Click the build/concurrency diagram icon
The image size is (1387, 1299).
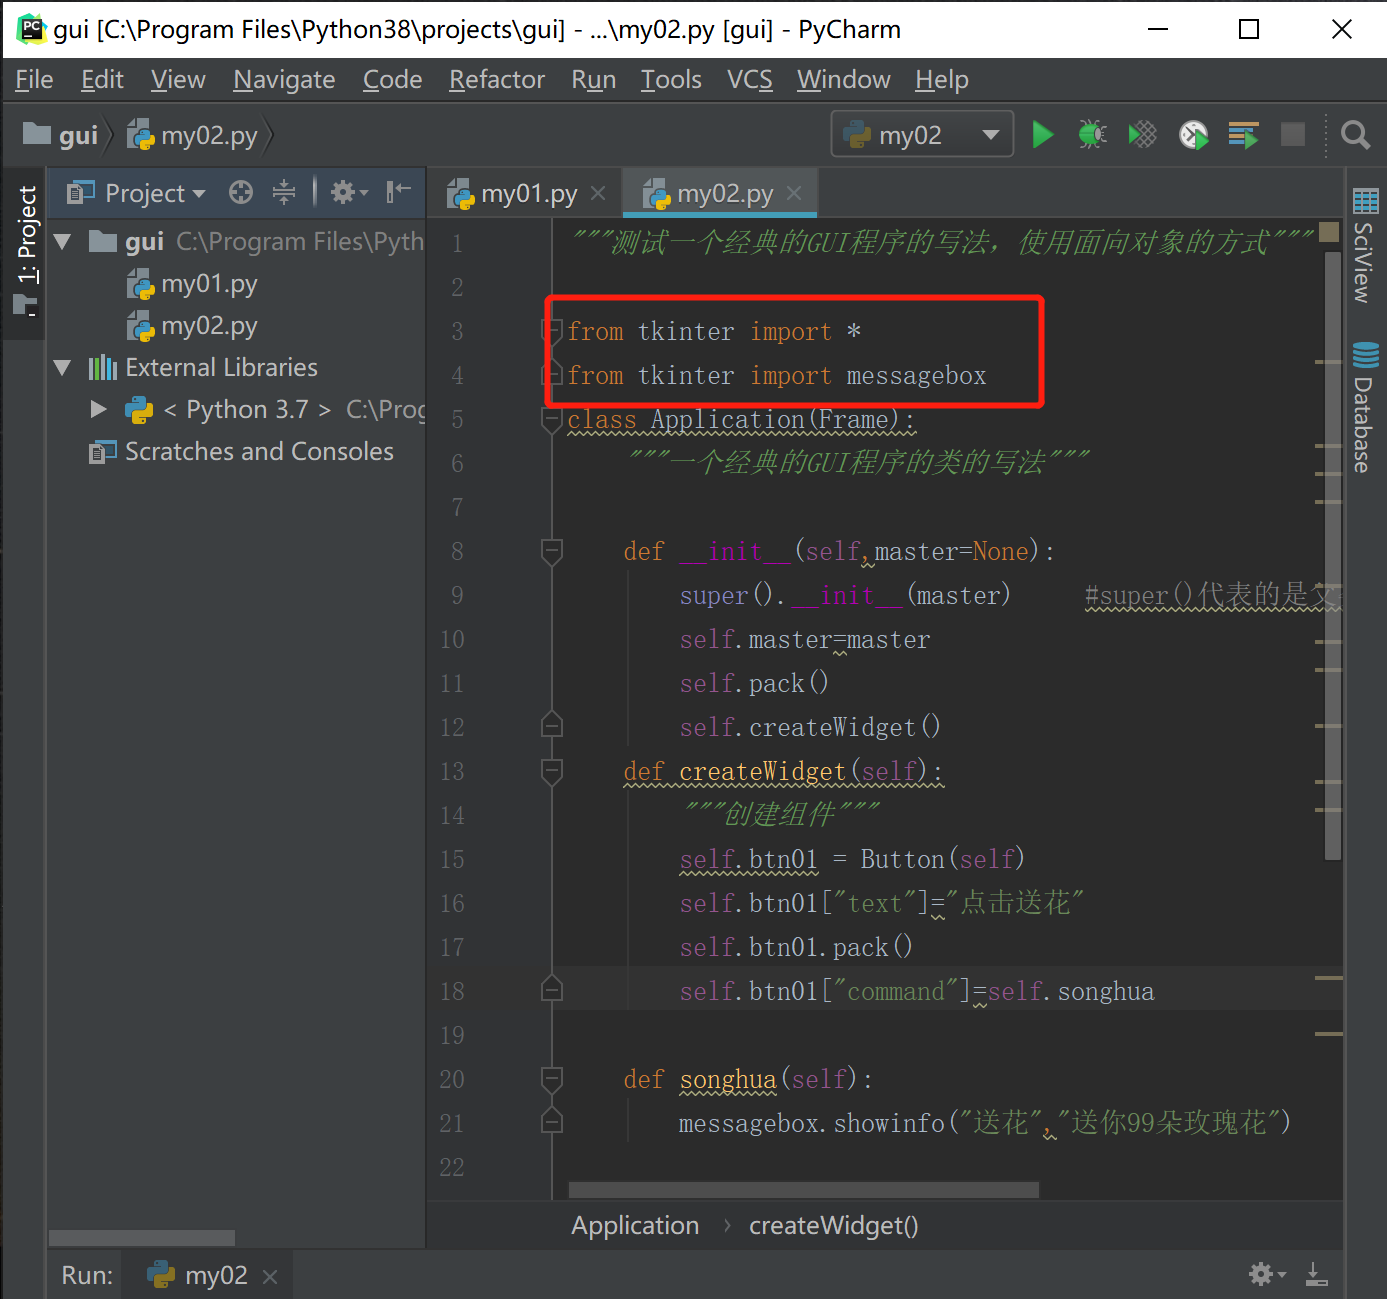1243,134
